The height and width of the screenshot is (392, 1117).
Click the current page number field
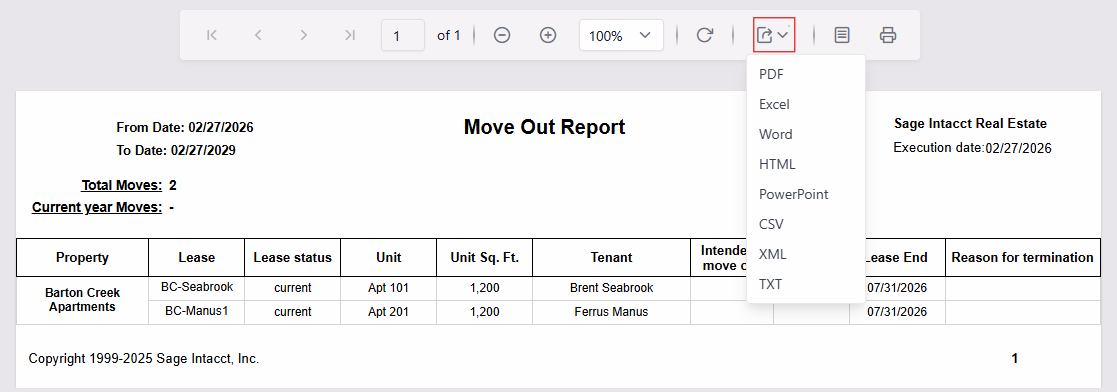(x=403, y=35)
